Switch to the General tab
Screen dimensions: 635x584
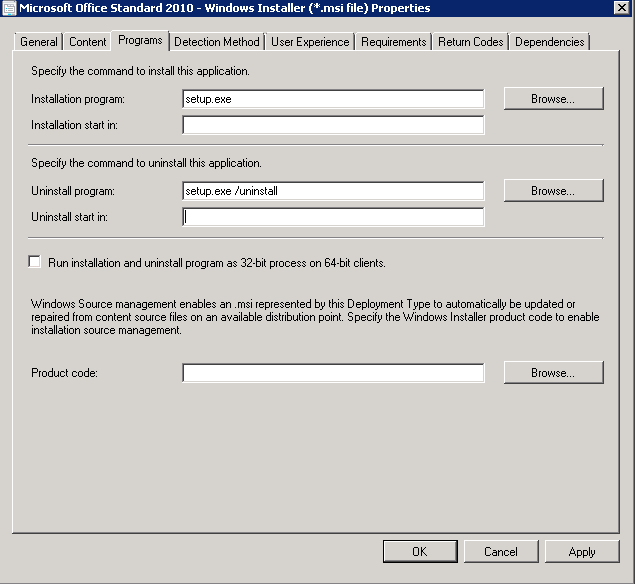[39, 42]
